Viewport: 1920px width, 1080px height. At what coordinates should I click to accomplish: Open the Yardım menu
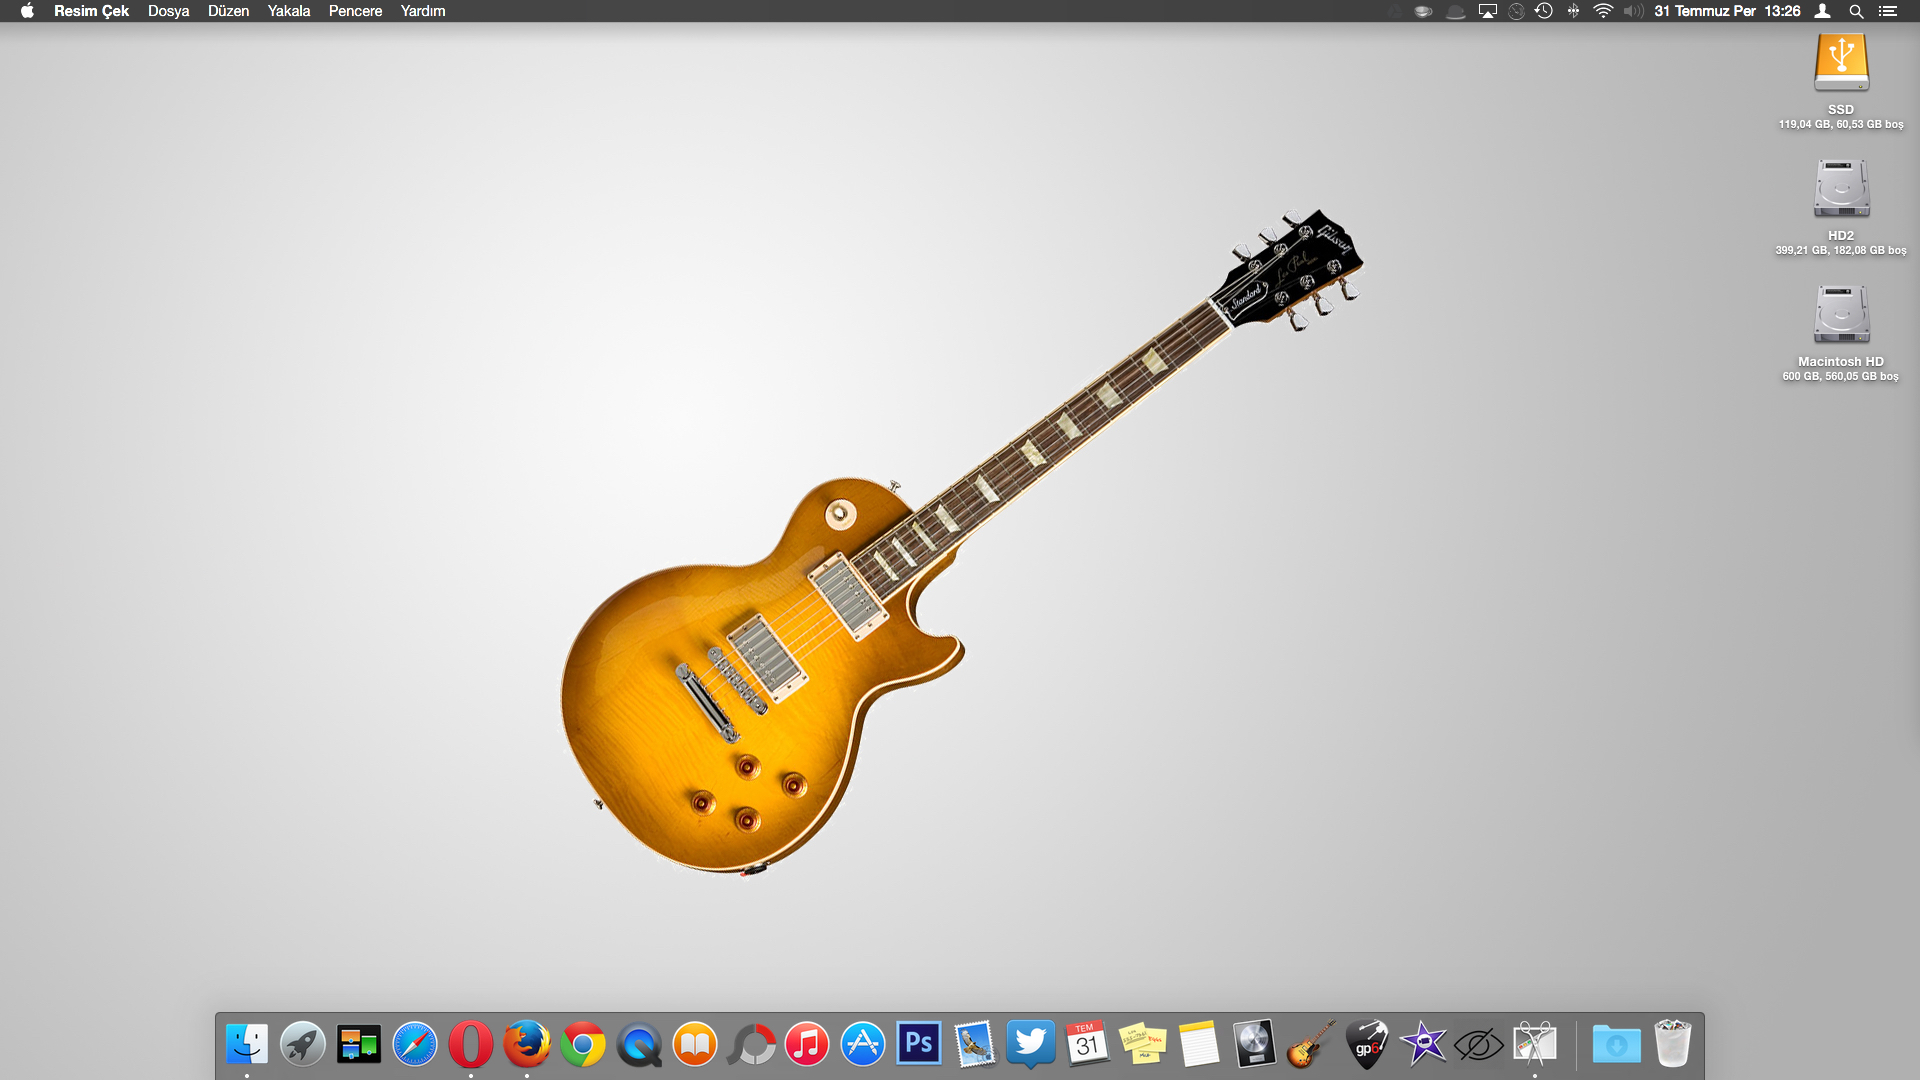[x=423, y=11]
